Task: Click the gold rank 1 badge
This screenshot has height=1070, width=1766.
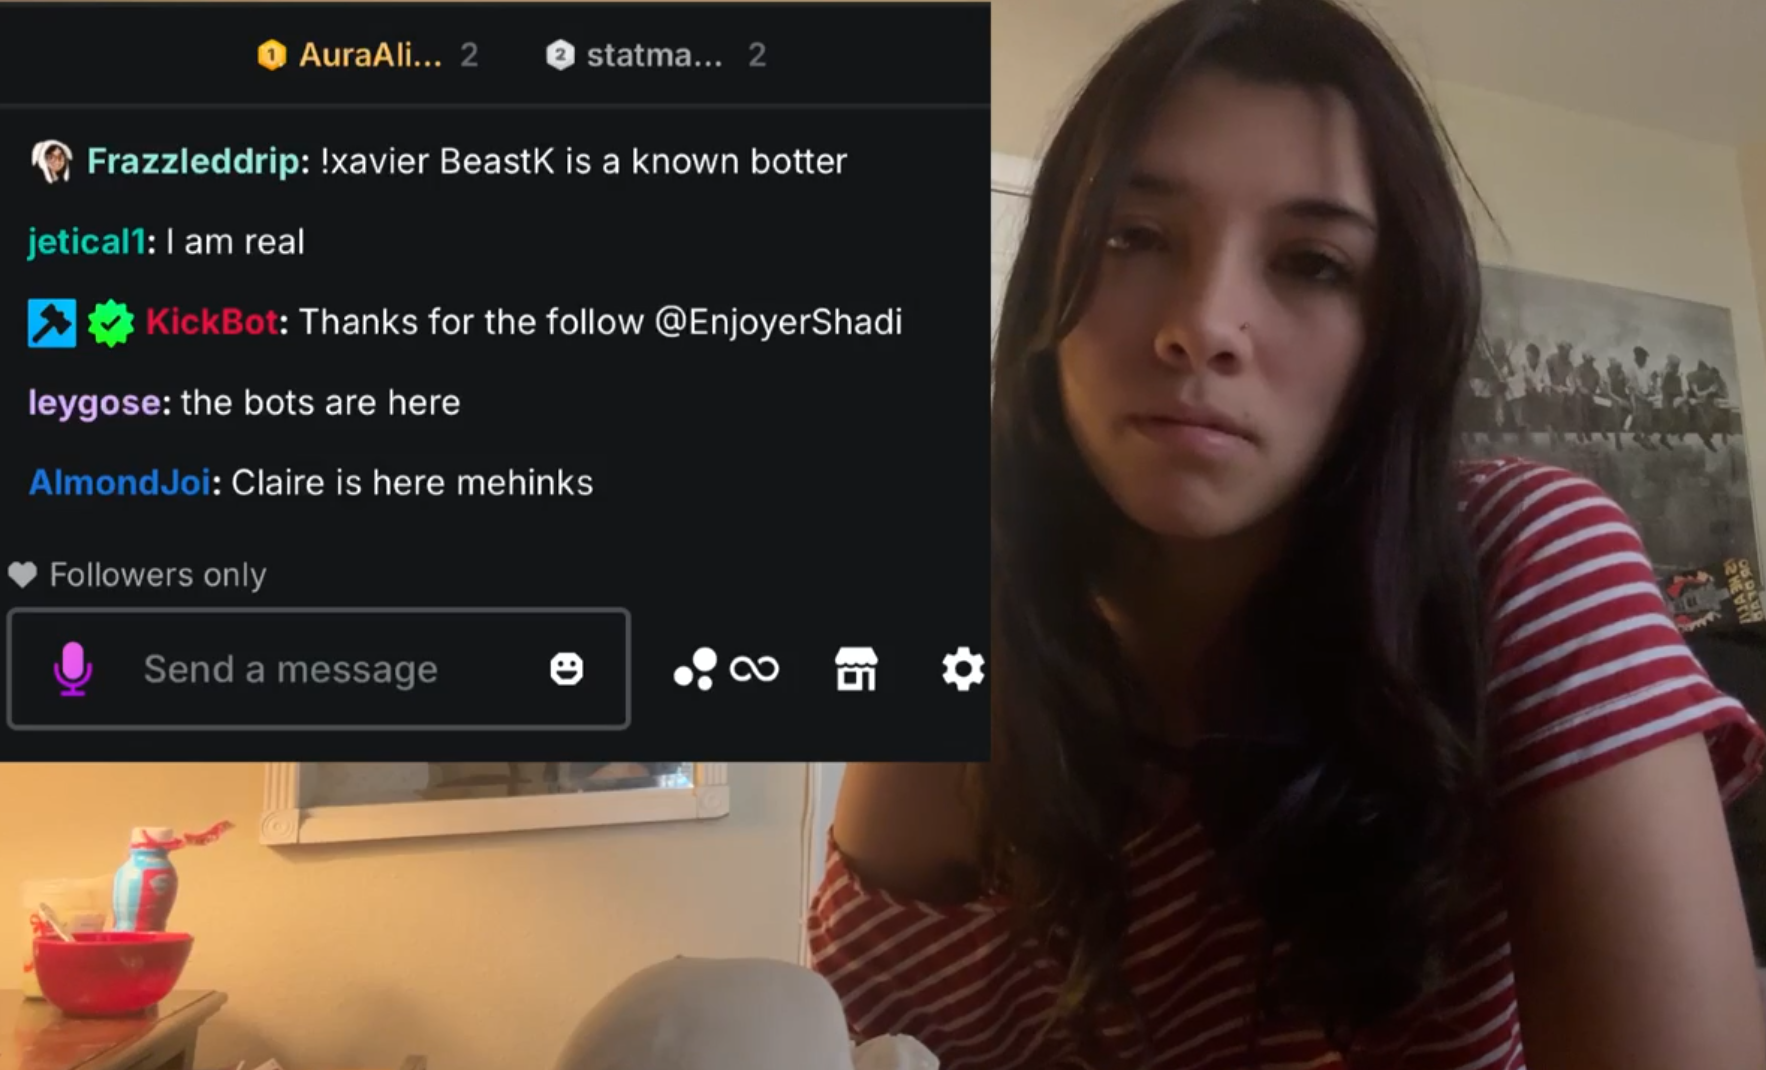Action: coord(271,55)
